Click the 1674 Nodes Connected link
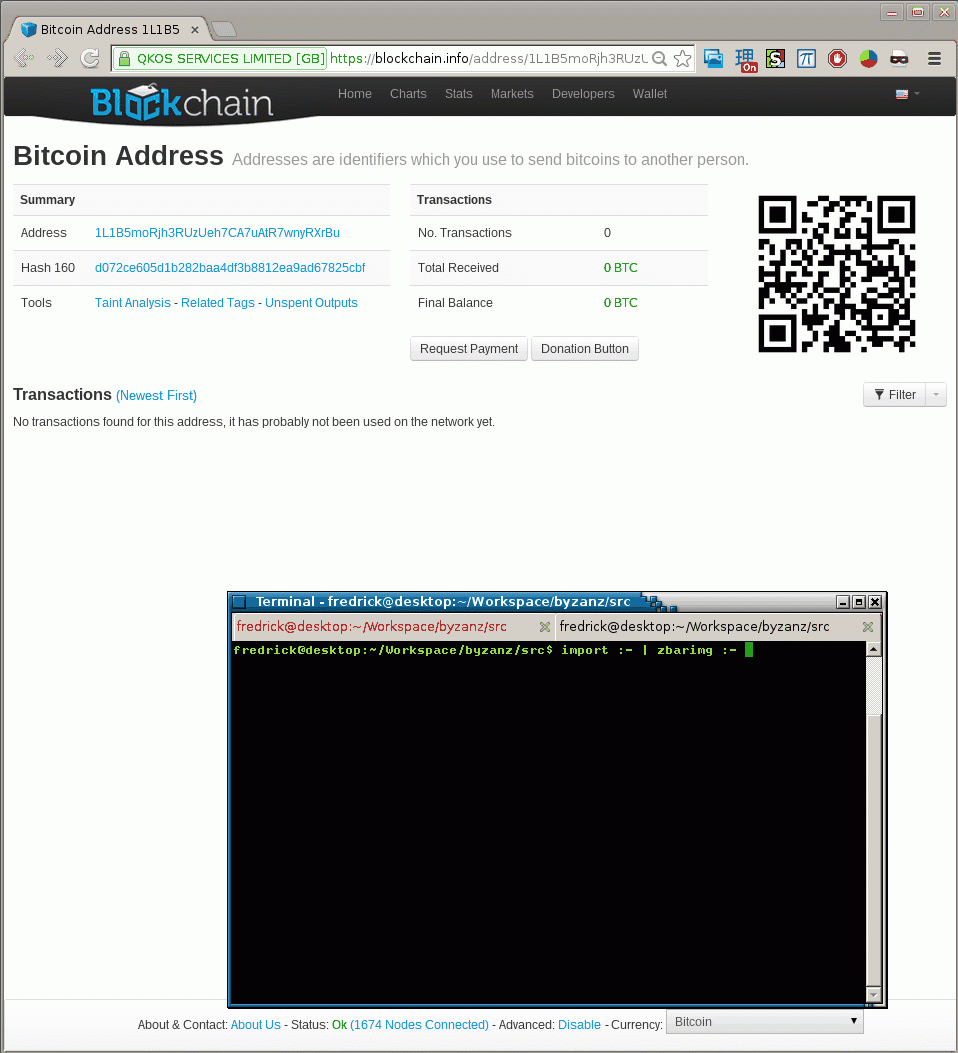Viewport: 958px width, 1053px height. coord(420,1025)
